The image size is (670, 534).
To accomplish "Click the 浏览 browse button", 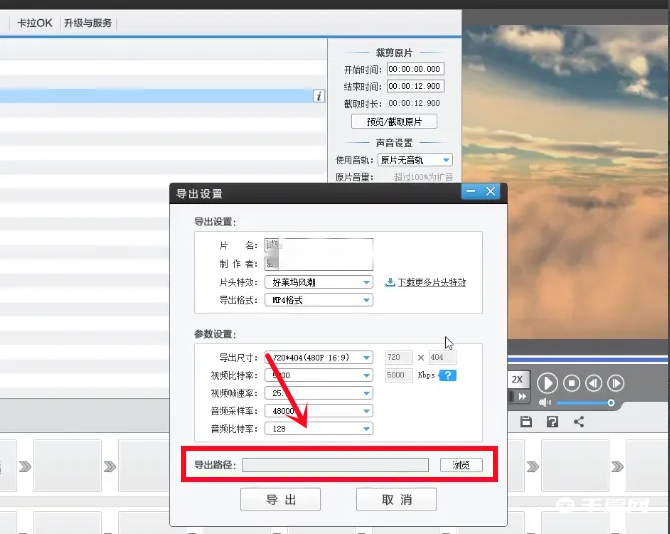I will coord(461,465).
